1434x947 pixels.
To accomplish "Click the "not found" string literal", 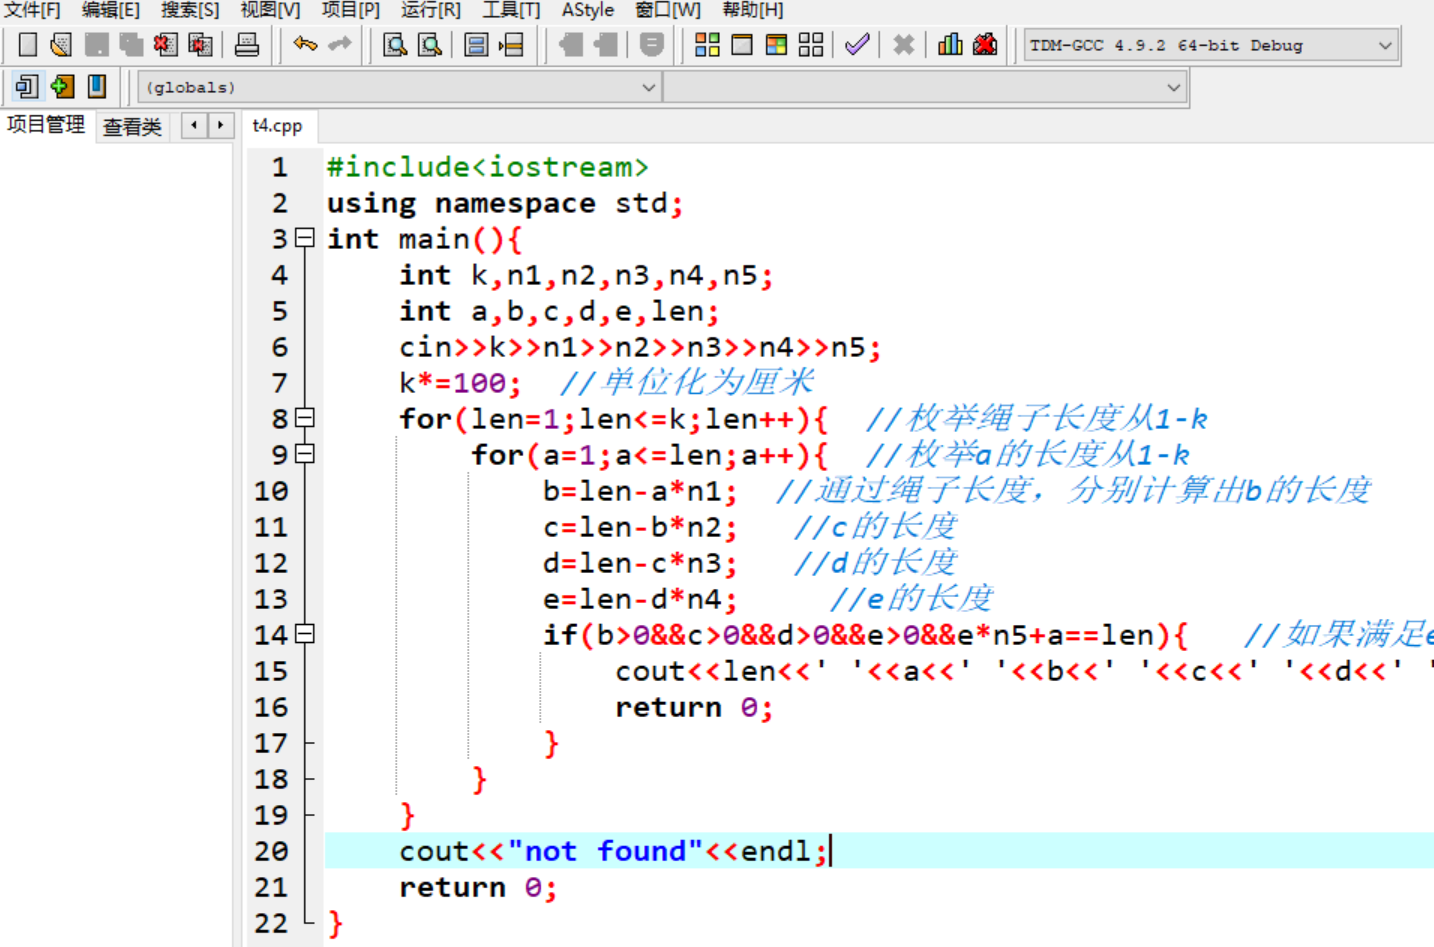I will [605, 851].
